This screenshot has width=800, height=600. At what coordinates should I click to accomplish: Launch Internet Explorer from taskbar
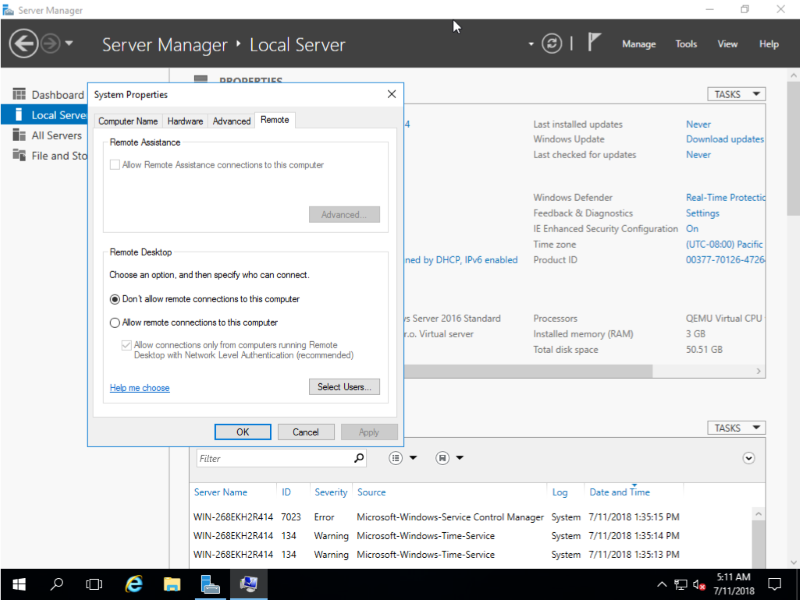pos(134,584)
